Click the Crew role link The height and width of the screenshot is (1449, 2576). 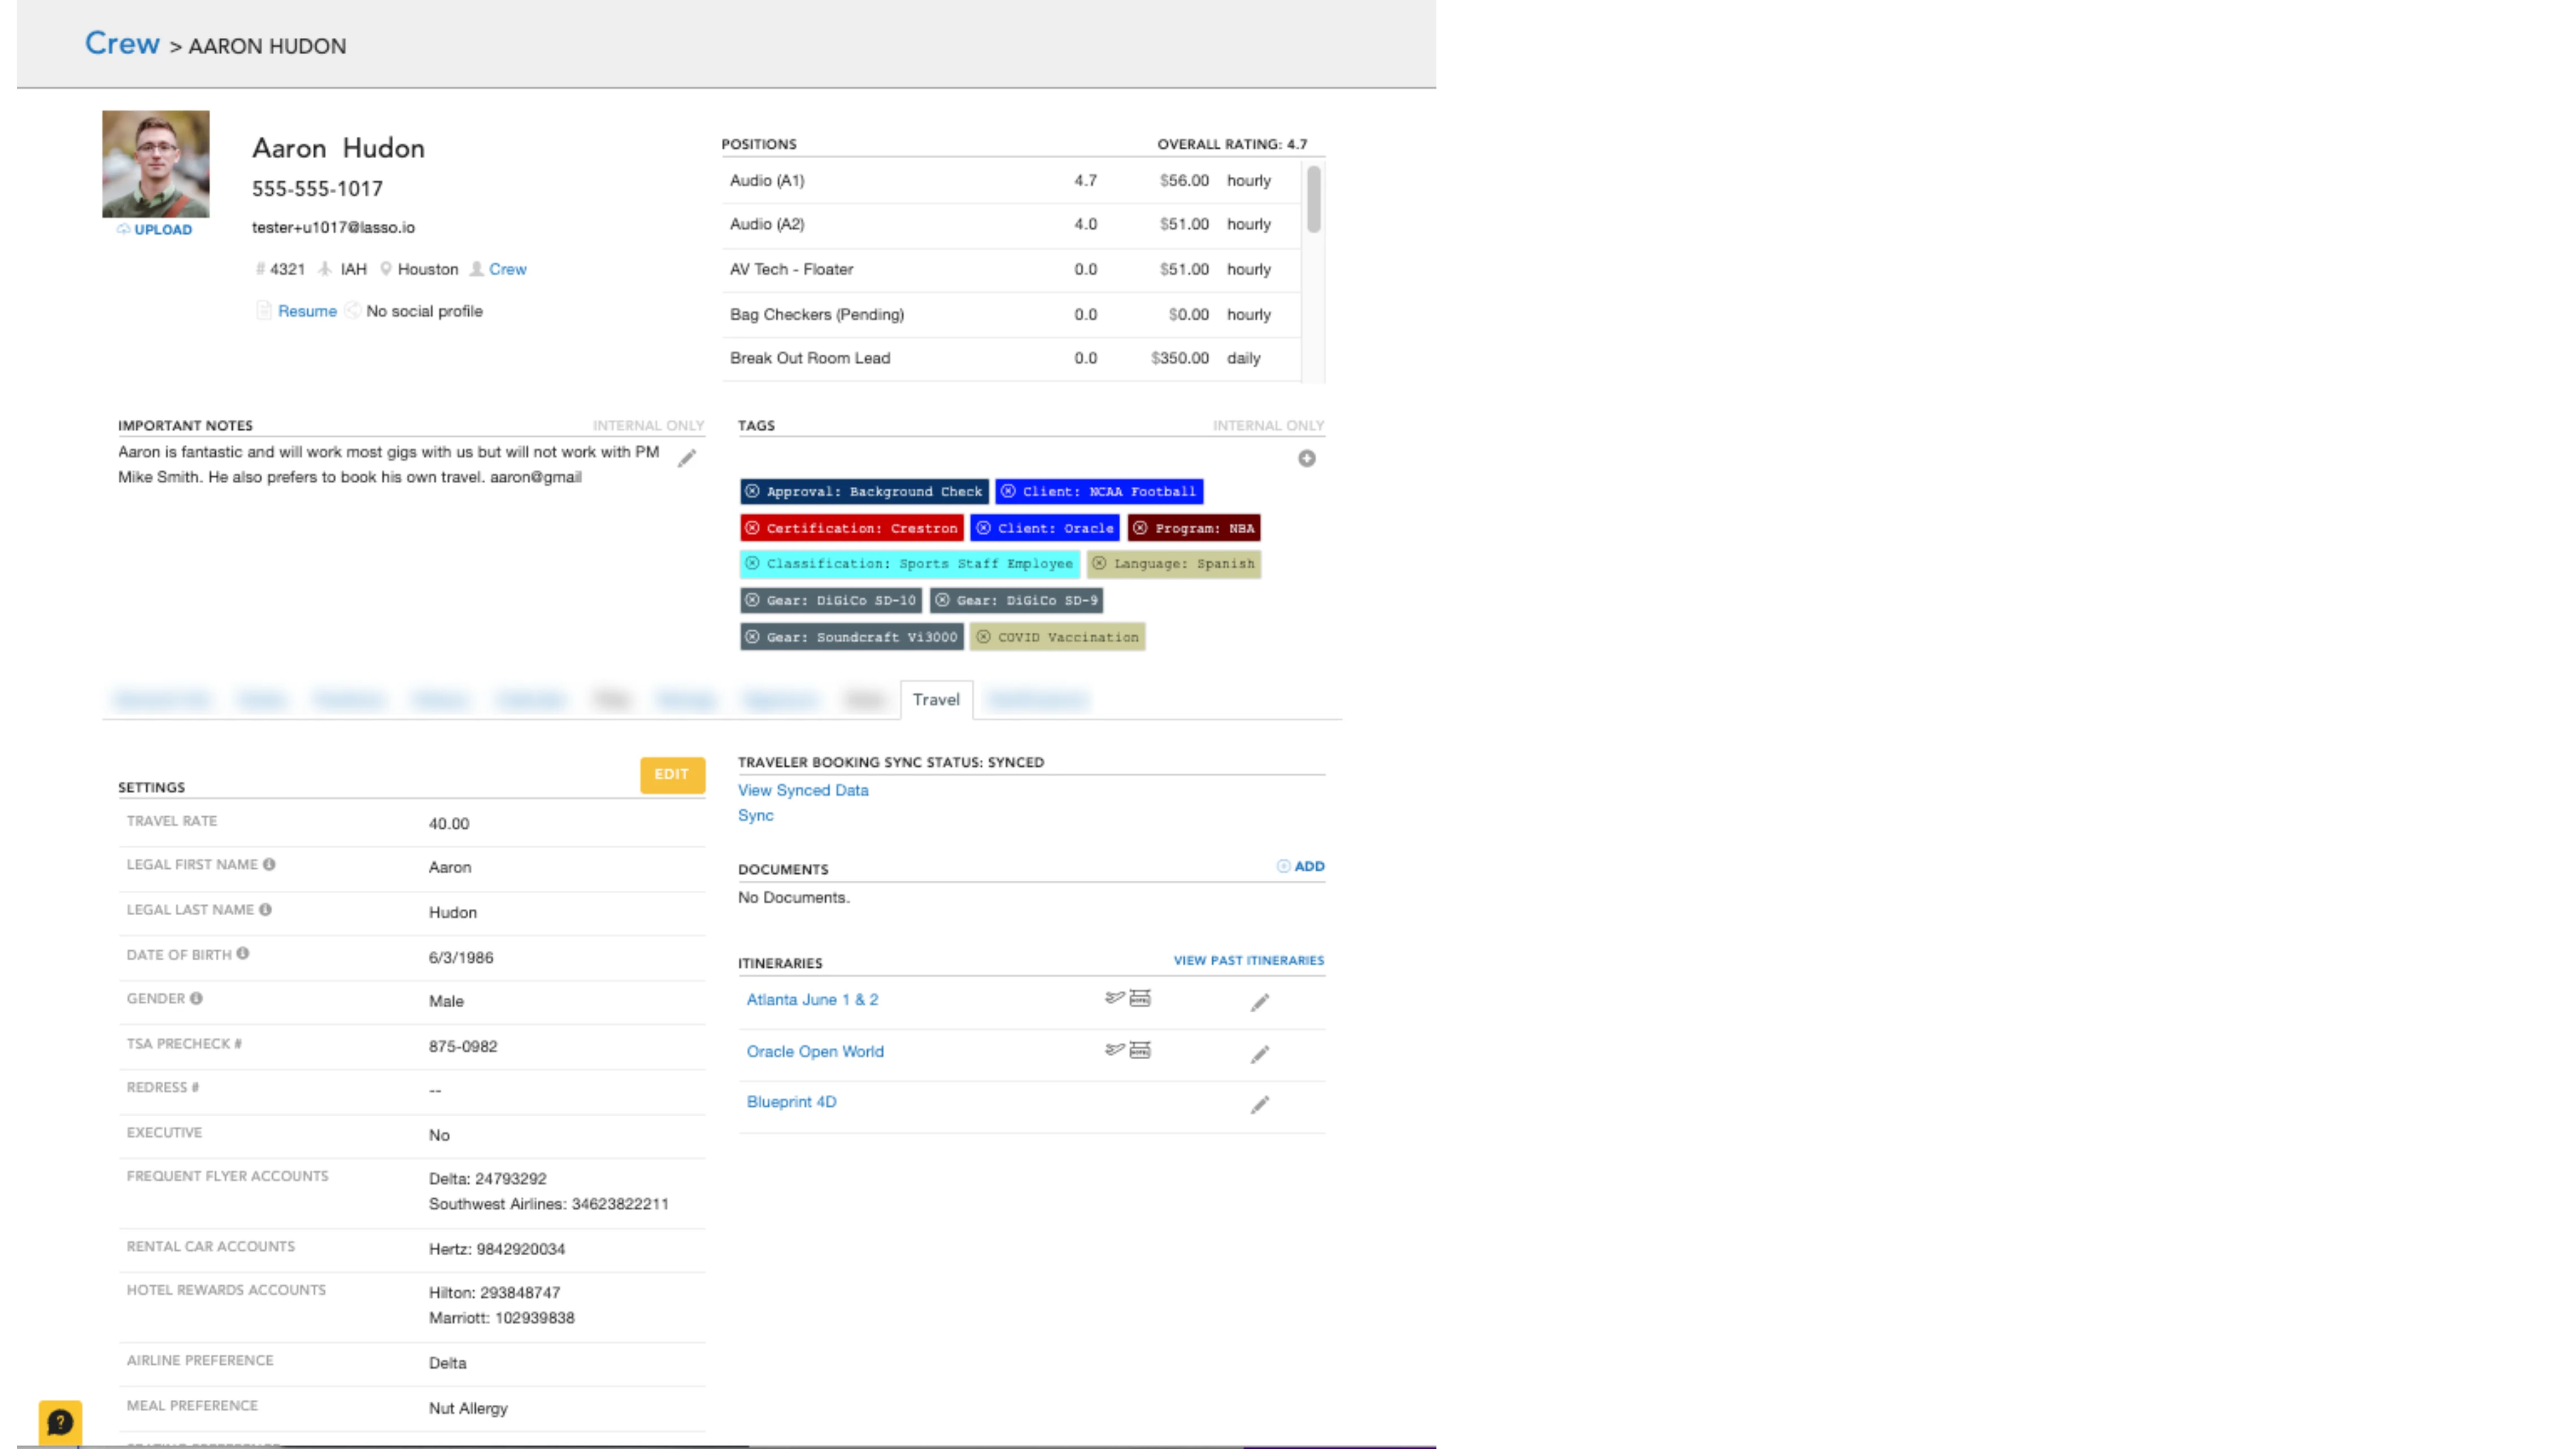click(x=507, y=269)
